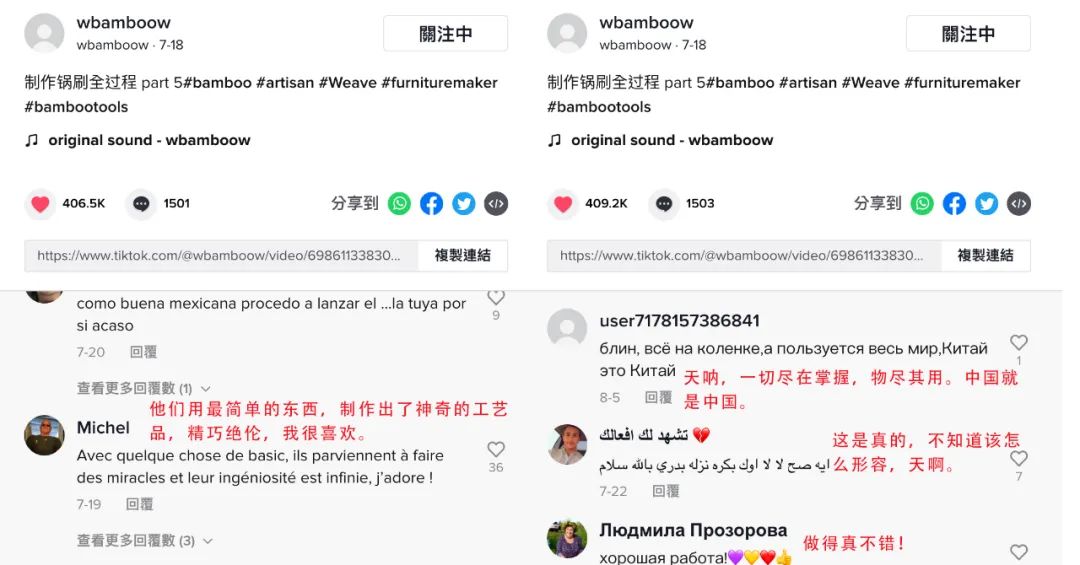This screenshot has width=1080, height=565.
Task: Select the video URL field in right panel
Action: coord(744,256)
